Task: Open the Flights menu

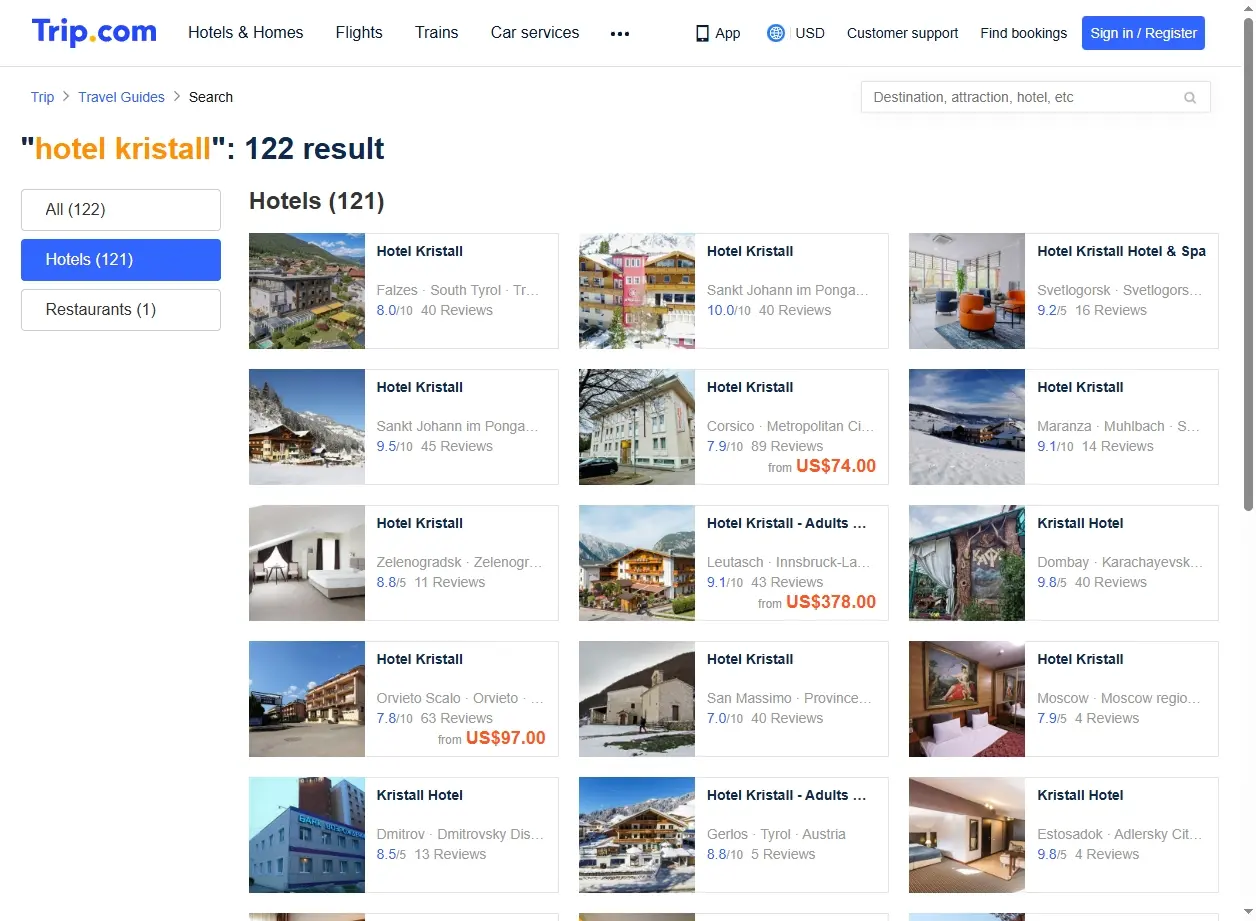Action: point(359,32)
